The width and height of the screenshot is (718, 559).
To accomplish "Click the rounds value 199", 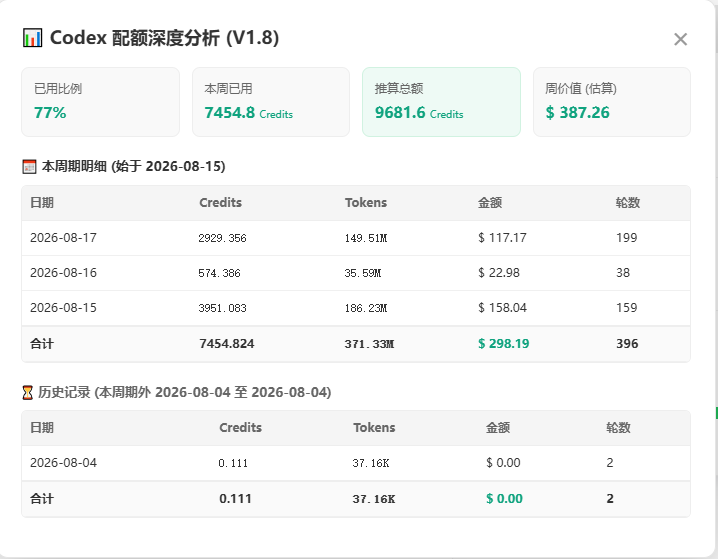I will click(x=626, y=238).
